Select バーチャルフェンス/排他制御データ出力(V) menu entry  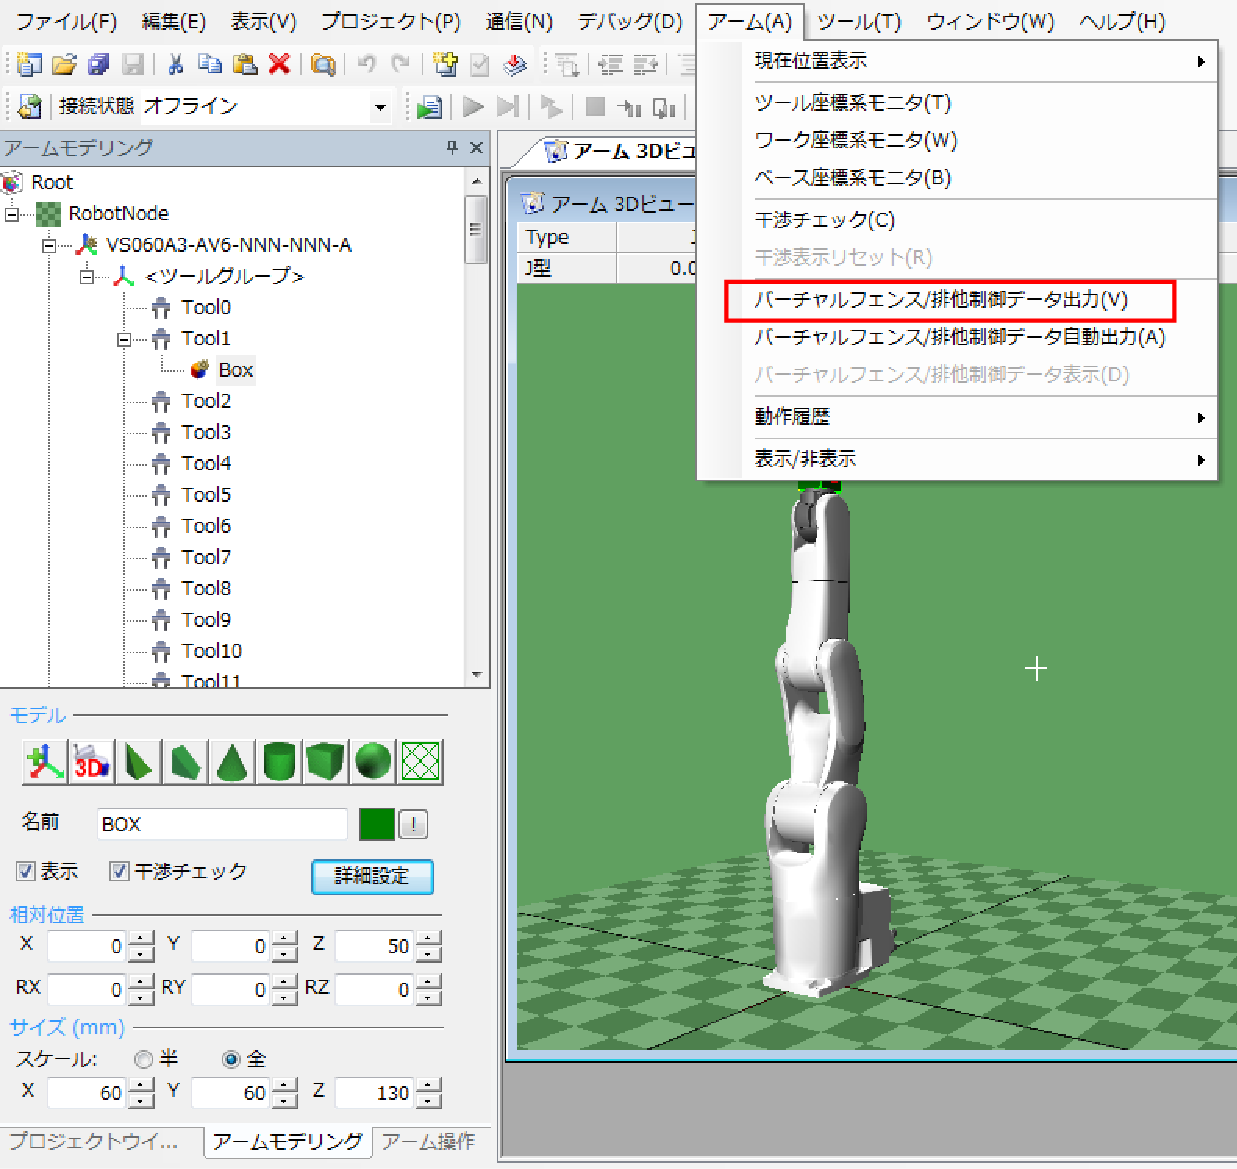click(940, 300)
